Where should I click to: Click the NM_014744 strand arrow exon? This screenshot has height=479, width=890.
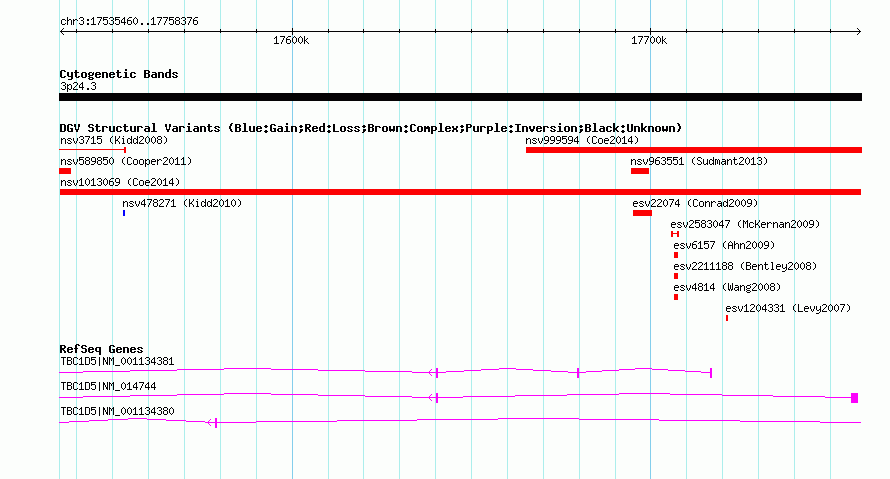click(x=434, y=397)
